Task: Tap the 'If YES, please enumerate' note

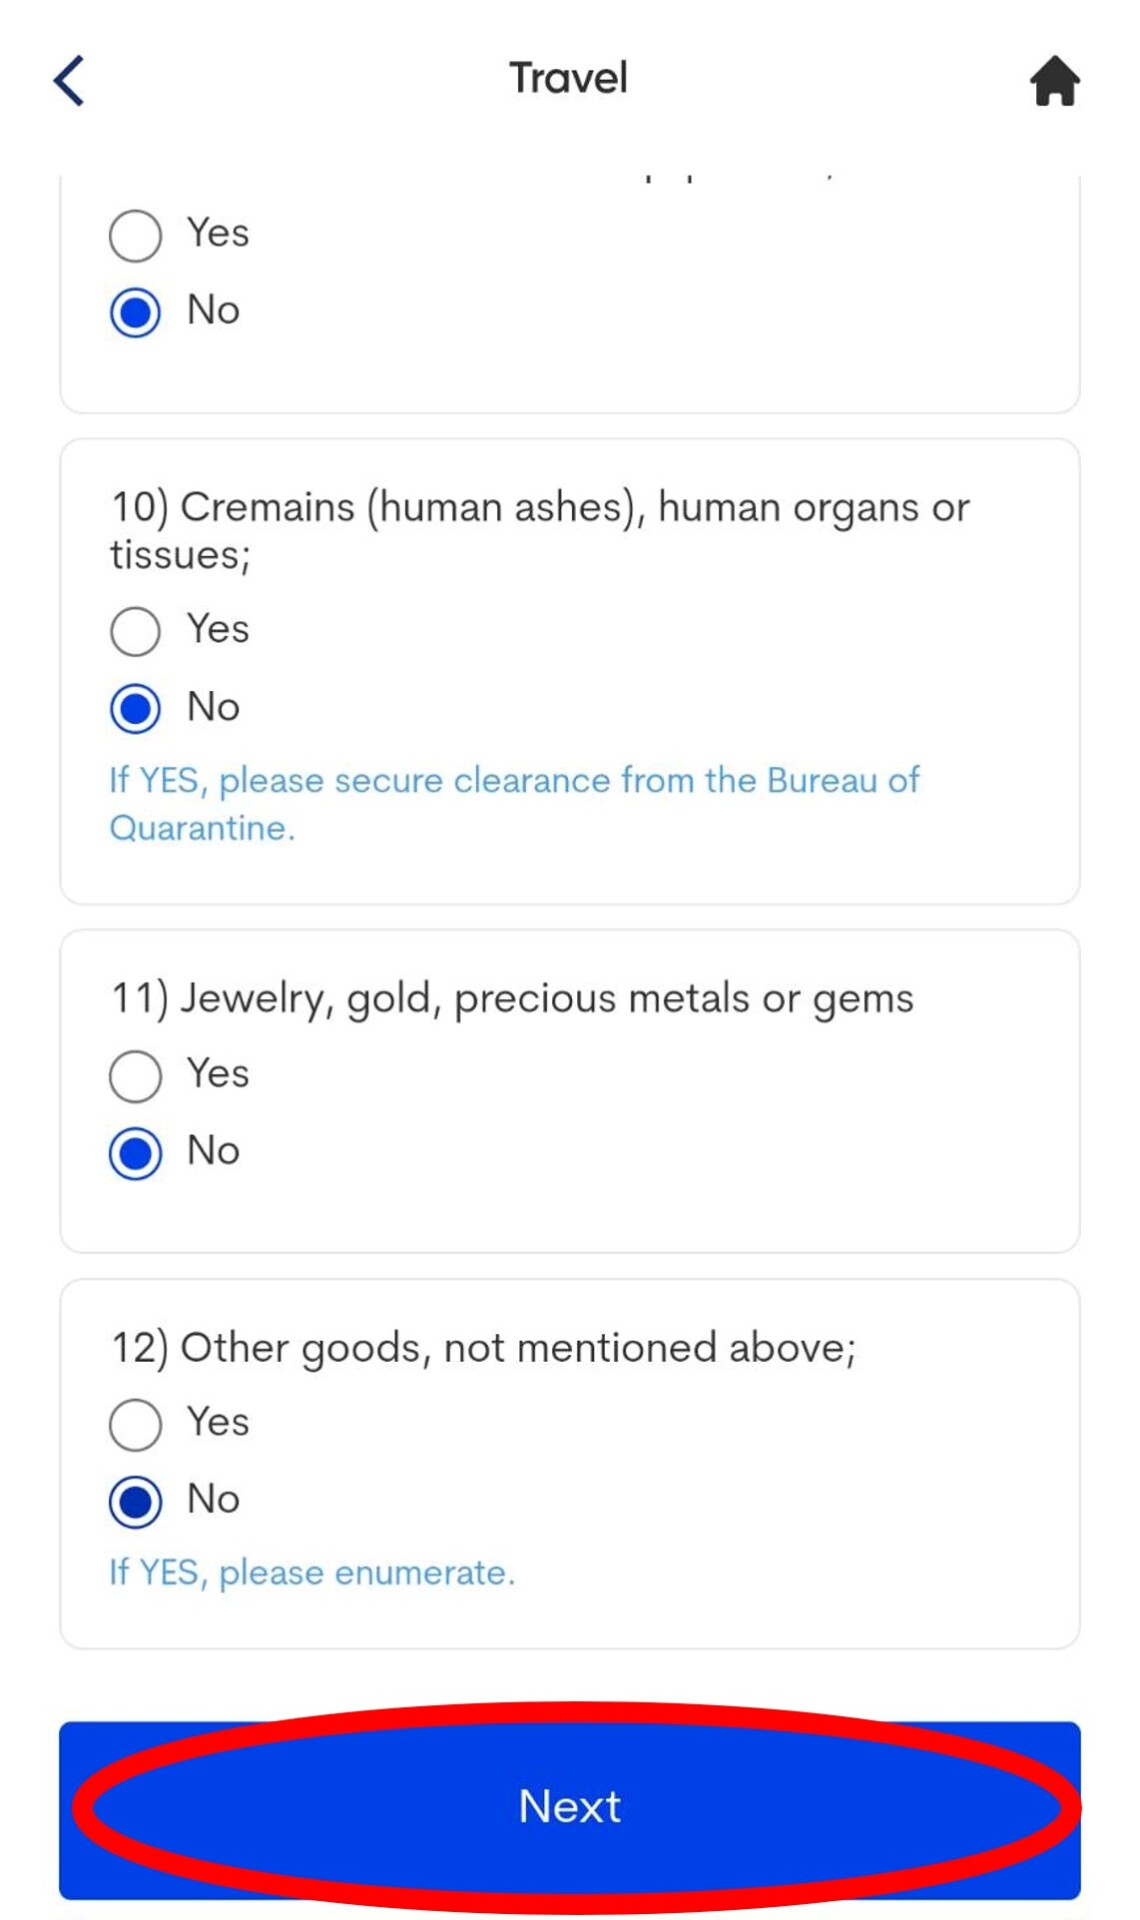Action: point(312,1572)
